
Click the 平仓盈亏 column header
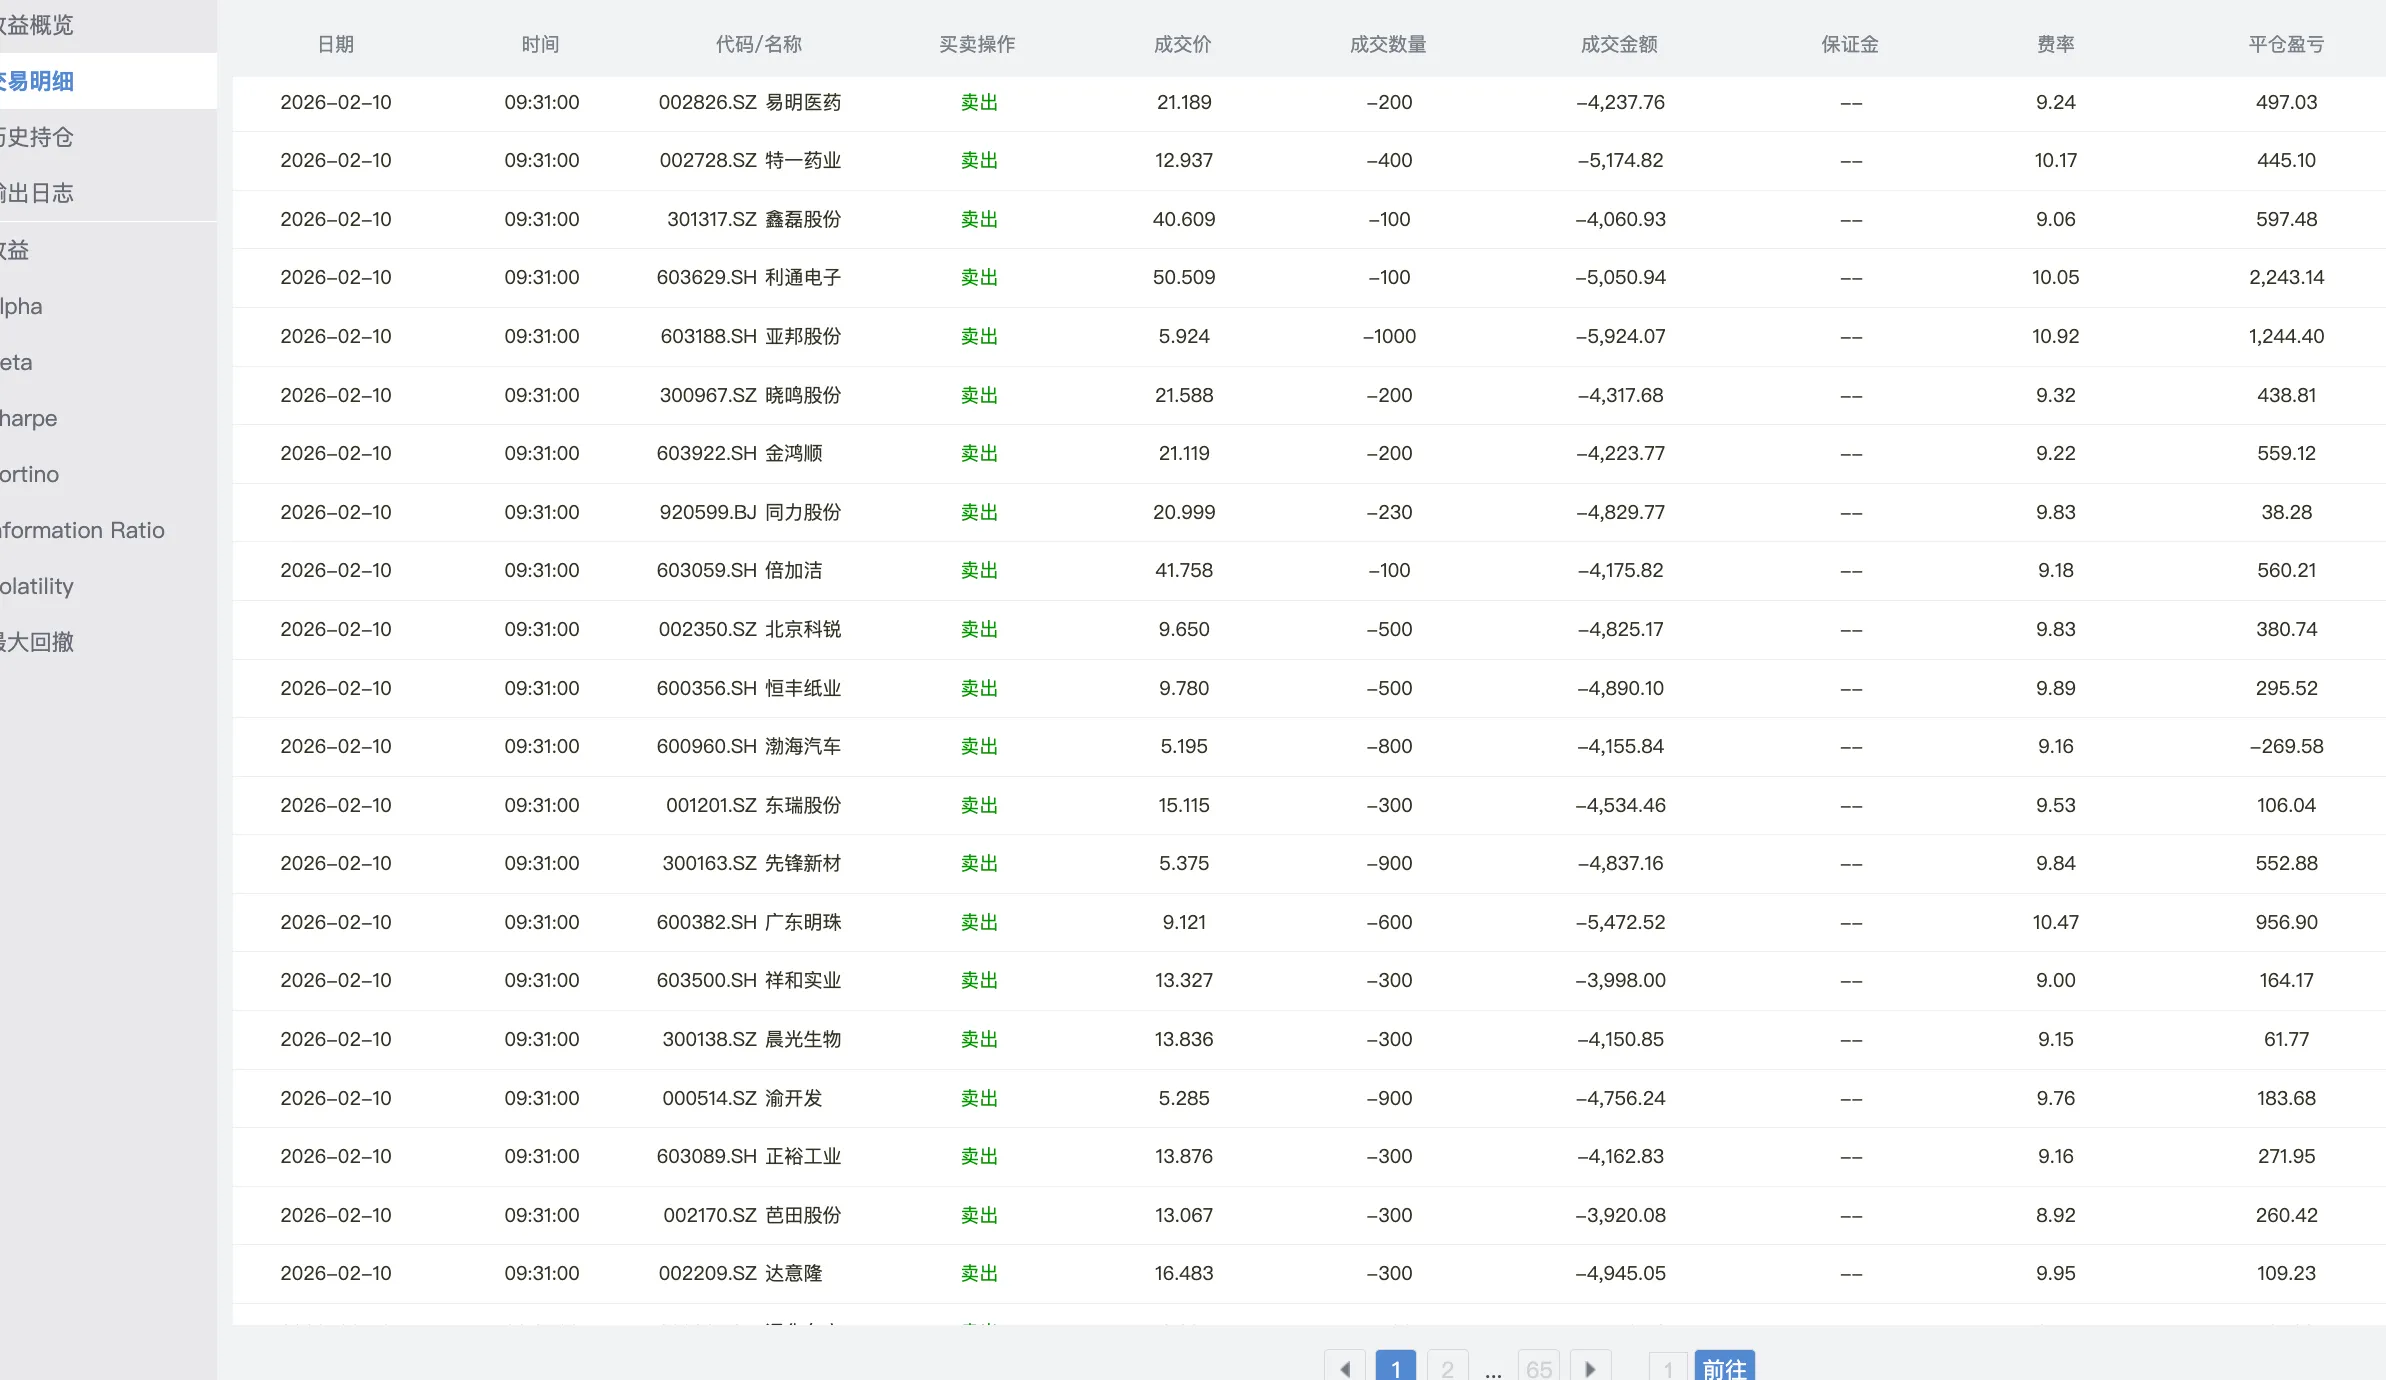pos(2286,44)
